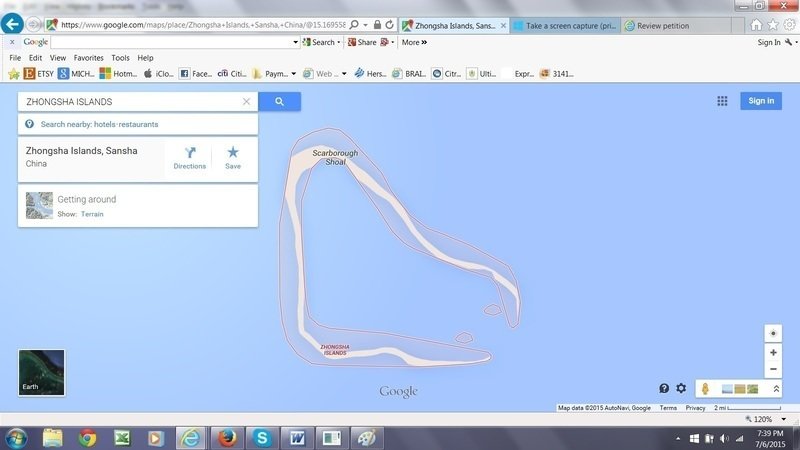Open the map help icon
The height and width of the screenshot is (450, 800).
664,388
